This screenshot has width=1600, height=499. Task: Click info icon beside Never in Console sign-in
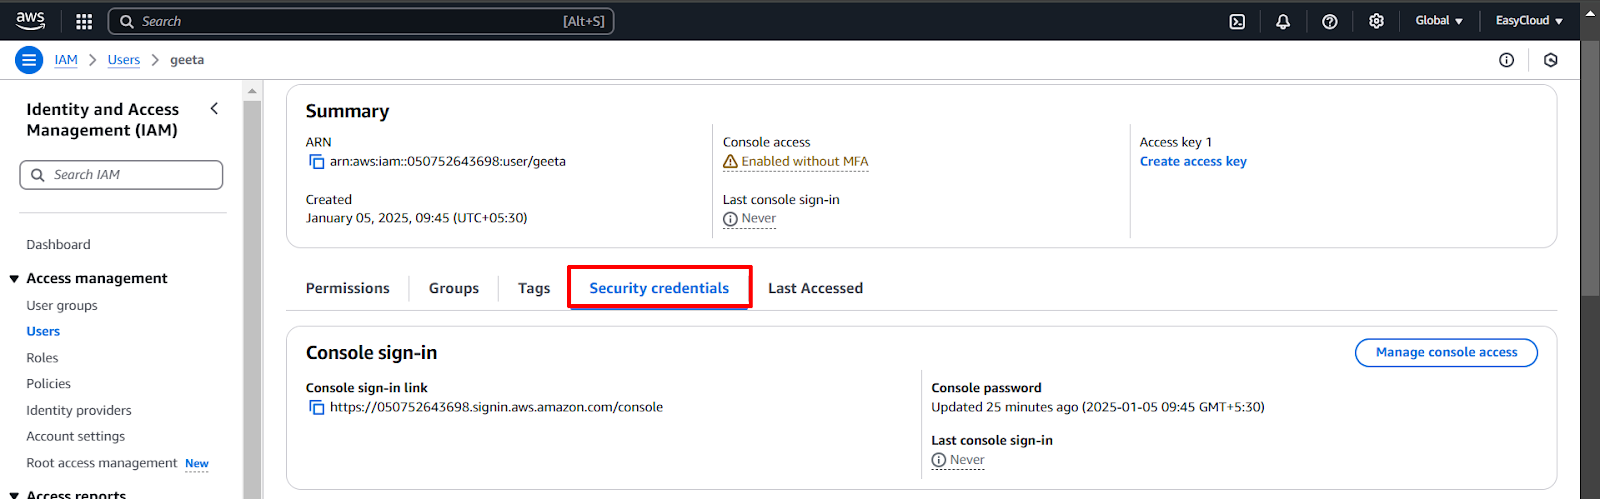coord(939,460)
